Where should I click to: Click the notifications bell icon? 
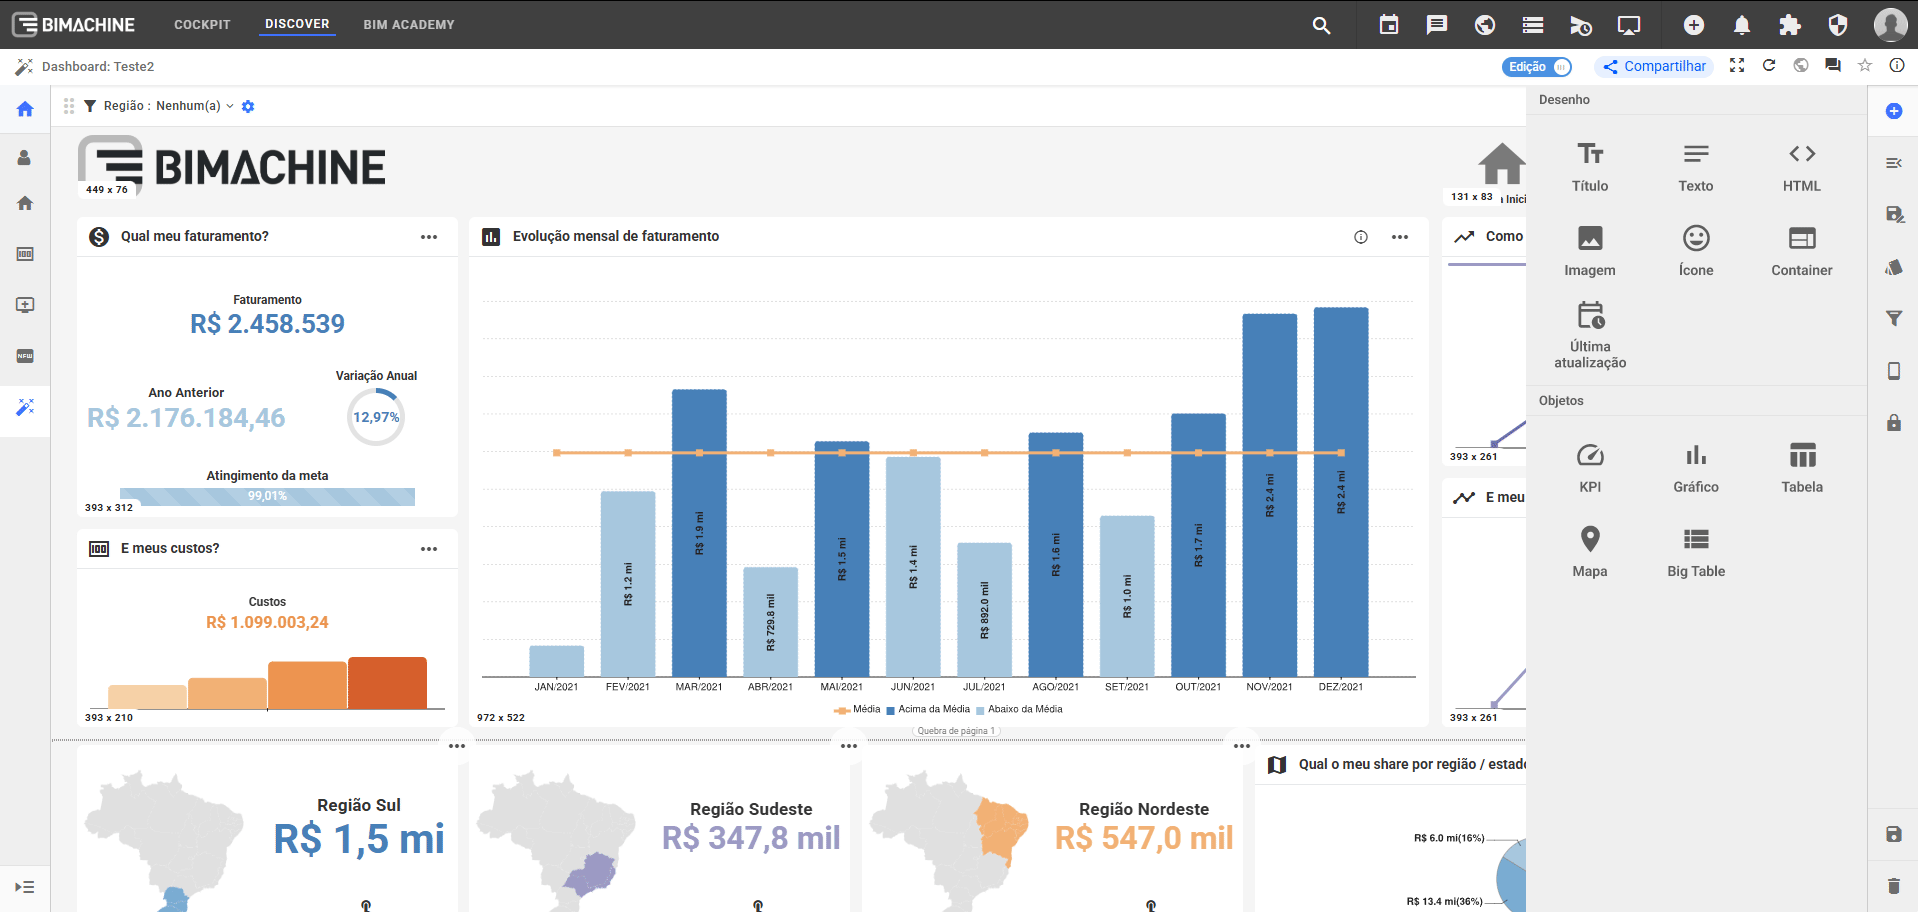(x=1741, y=25)
